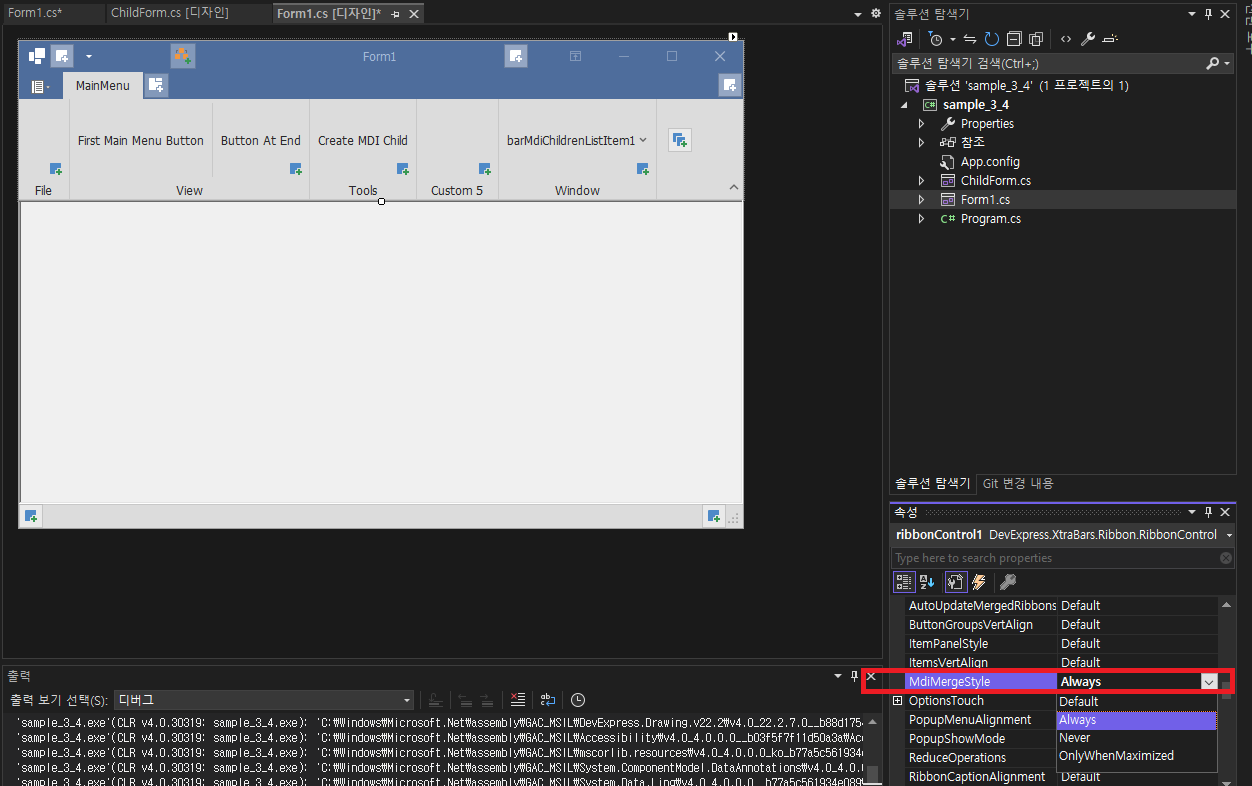Choose OnlyWhenMaximized from the dropdown list
Image resolution: width=1252 pixels, height=786 pixels.
[x=1136, y=756]
